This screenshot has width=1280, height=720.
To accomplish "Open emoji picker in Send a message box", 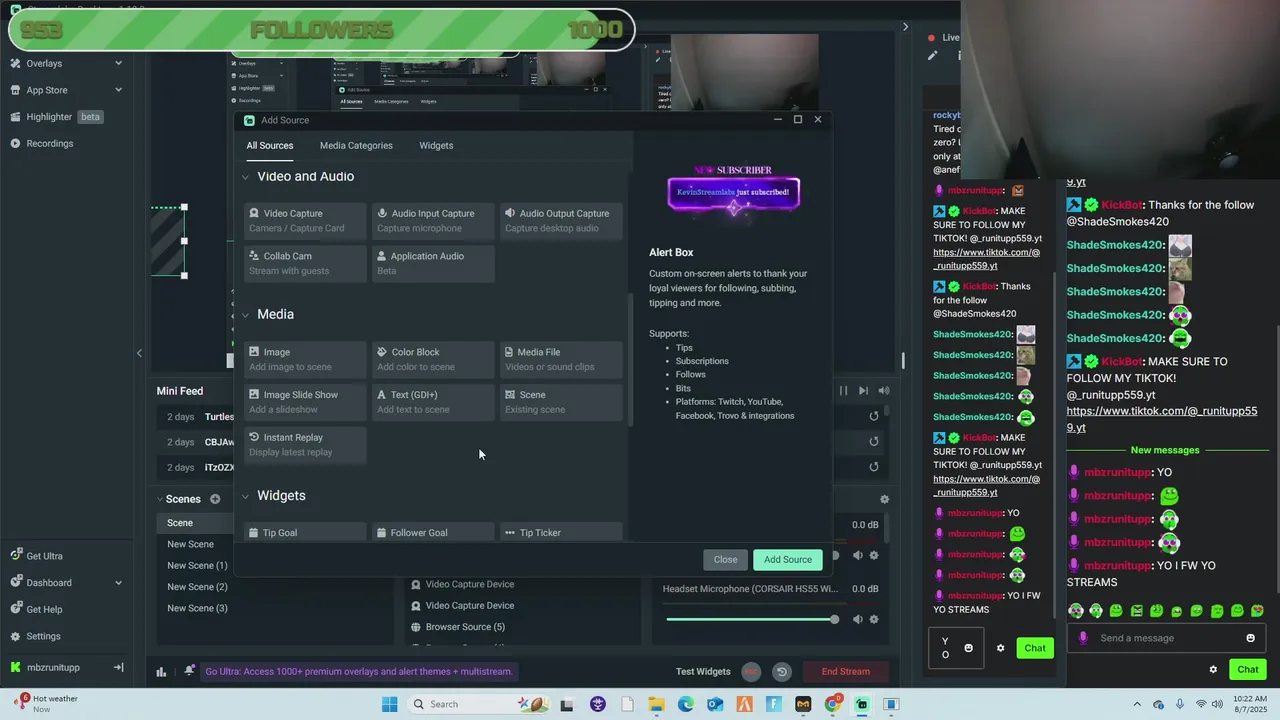I will pyautogui.click(x=1250, y=638).
